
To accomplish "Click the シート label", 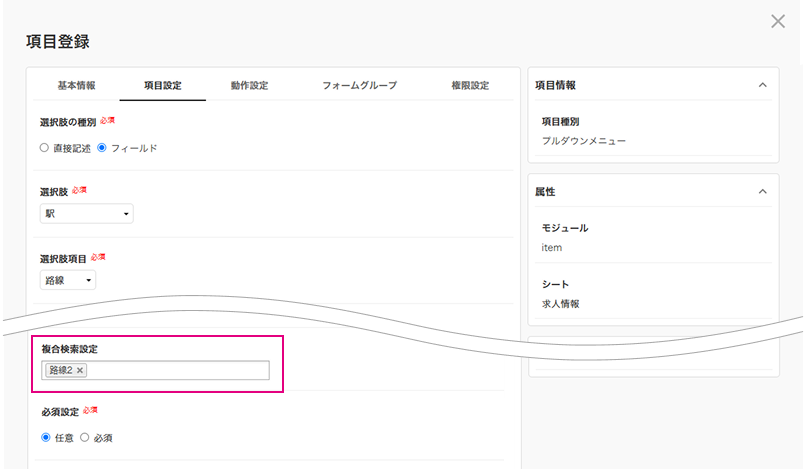I will (x=555, y=284).
